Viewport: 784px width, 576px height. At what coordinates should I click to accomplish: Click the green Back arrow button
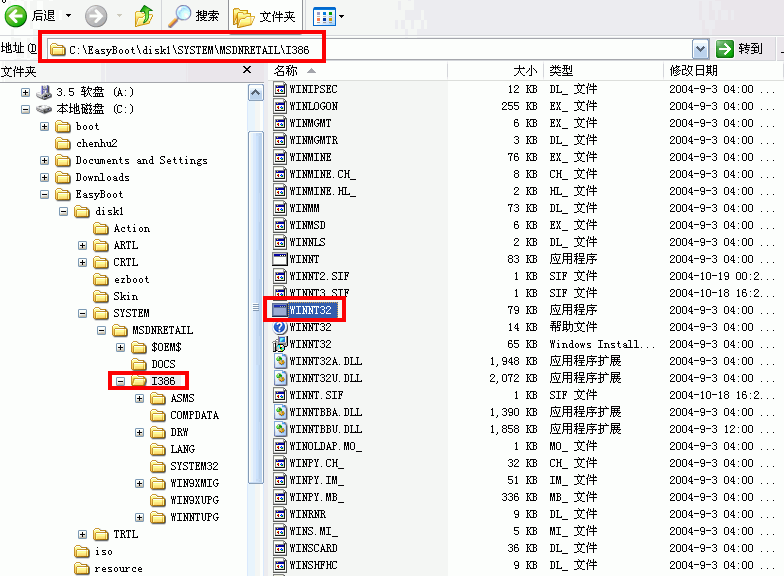pyautogui.click(x=16, y=16)
